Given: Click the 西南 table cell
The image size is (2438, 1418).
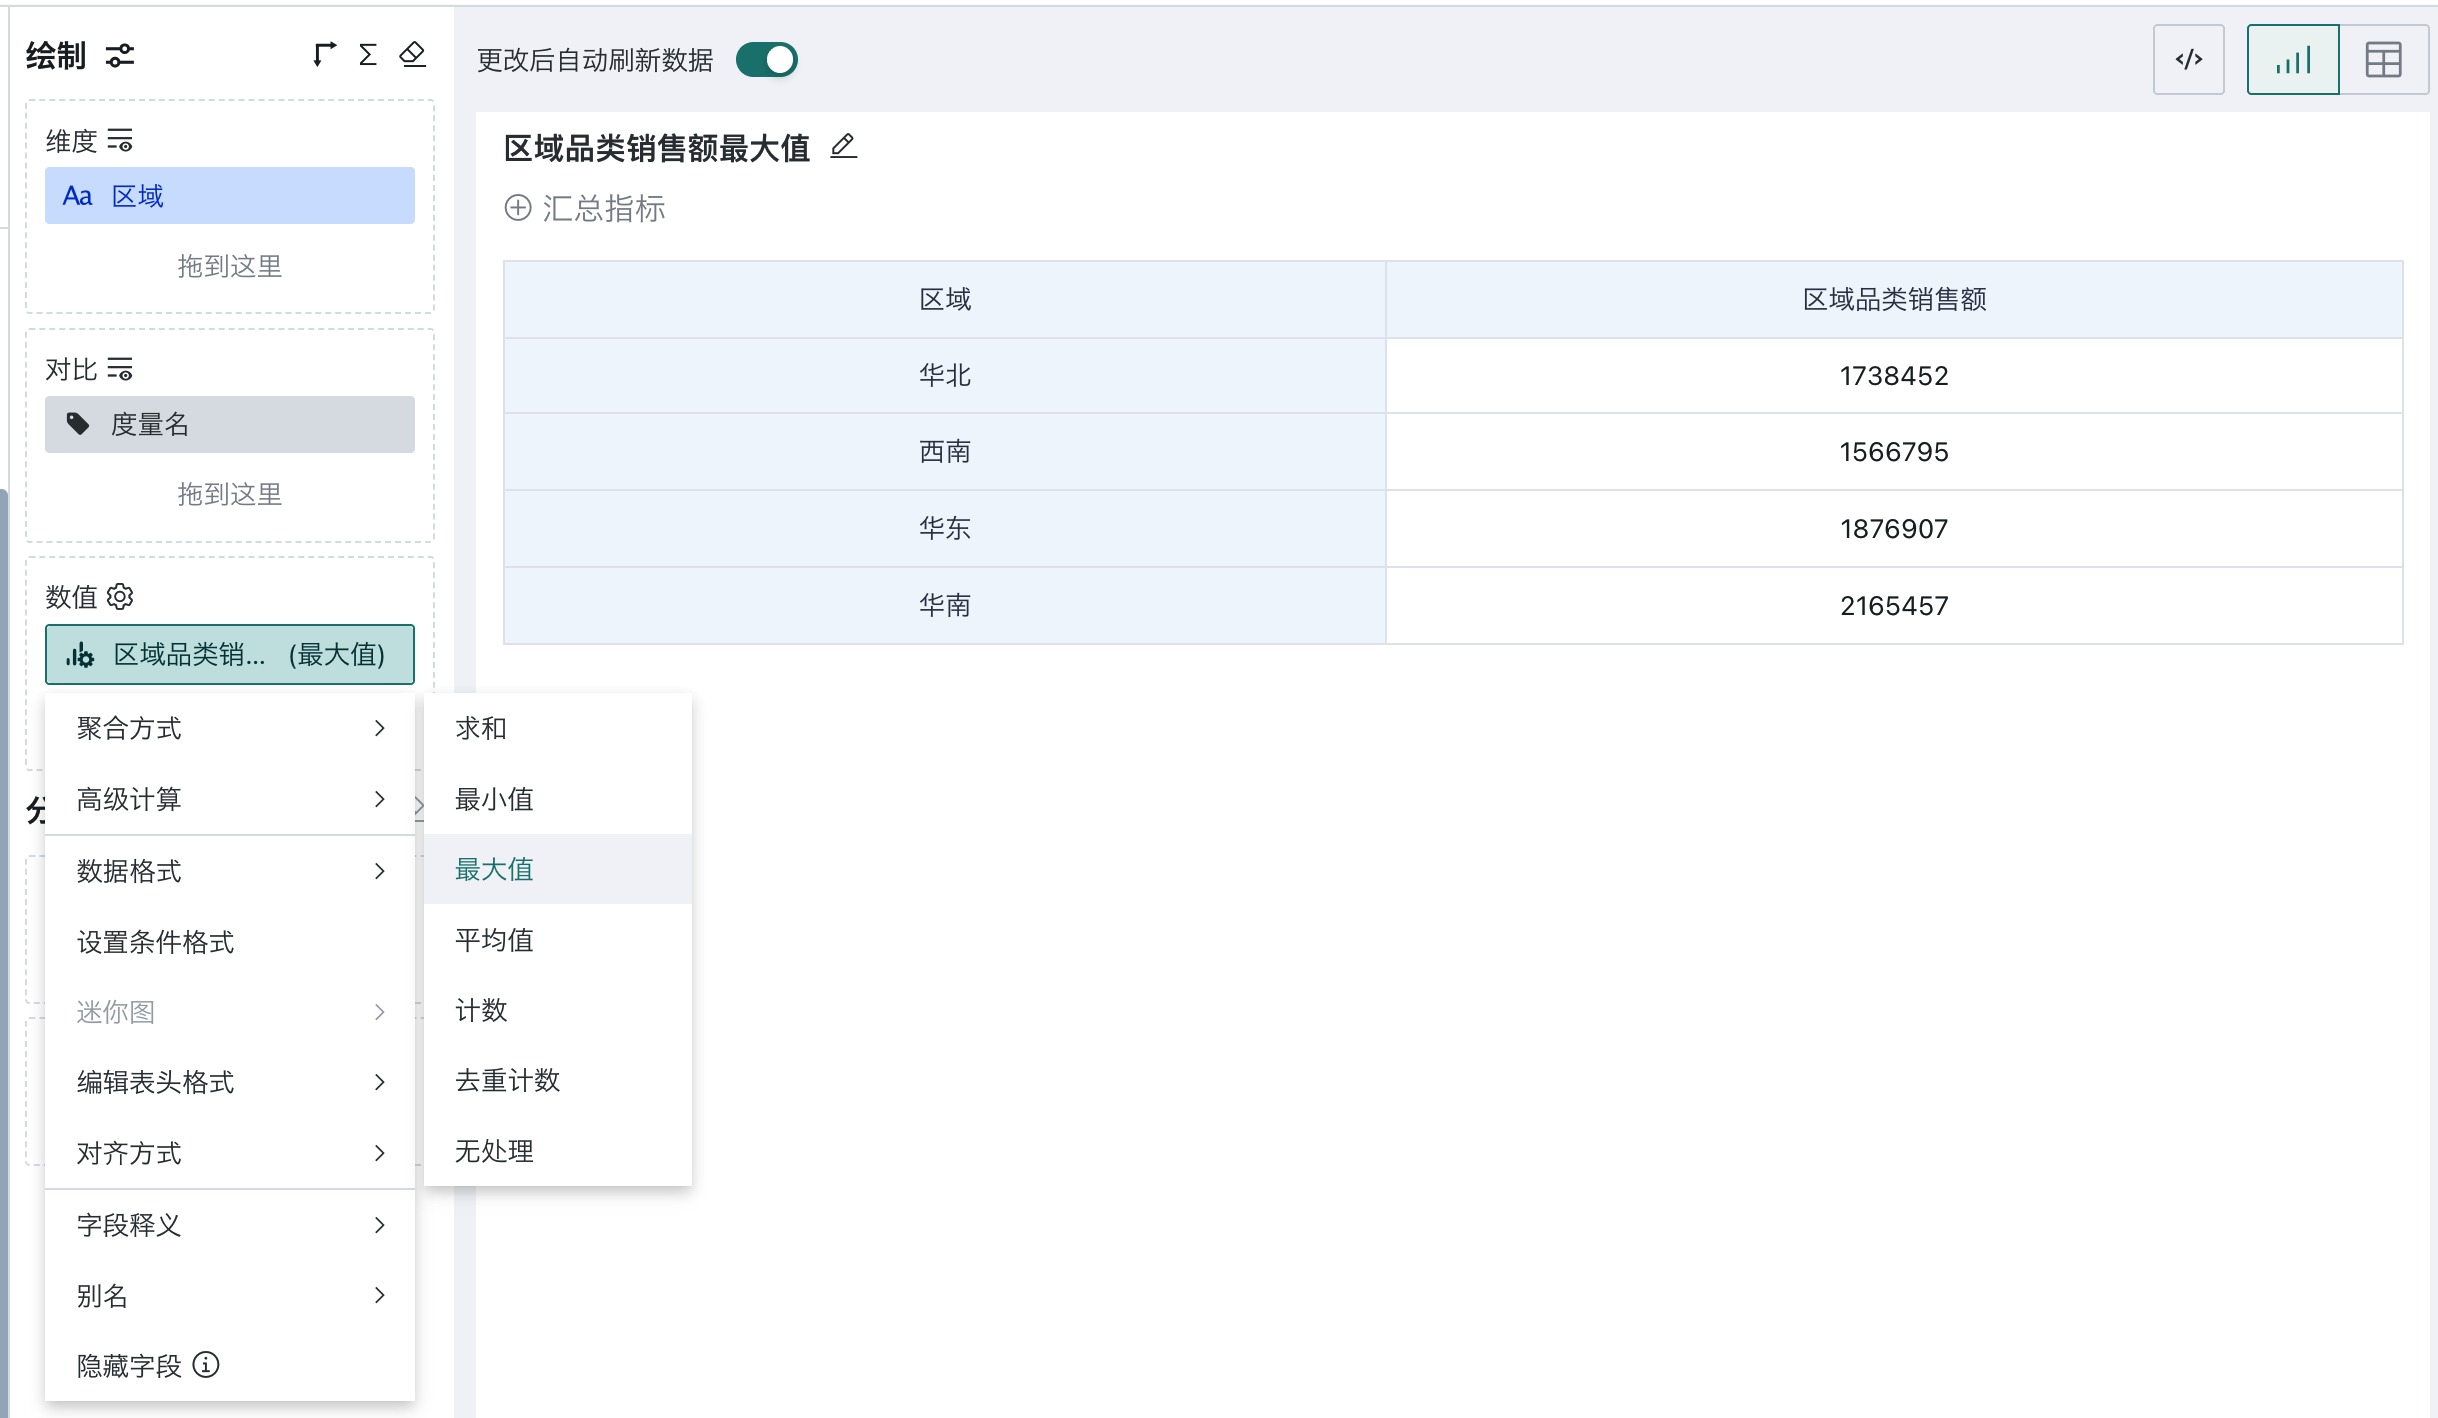Looking at the screenshot, I should [945, 451].
